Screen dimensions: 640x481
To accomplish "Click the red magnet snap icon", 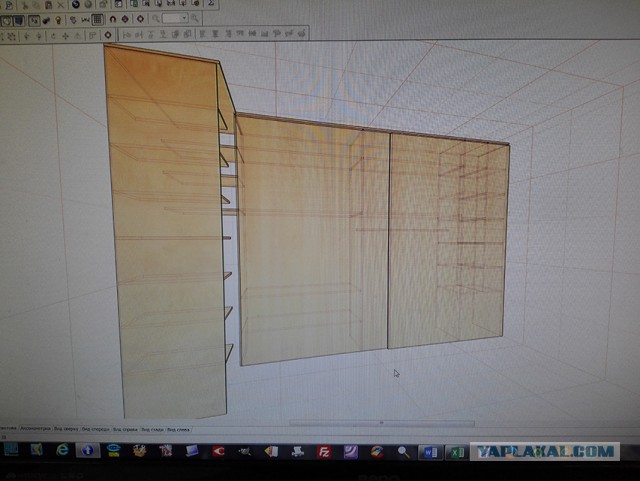I will point(113,19).
